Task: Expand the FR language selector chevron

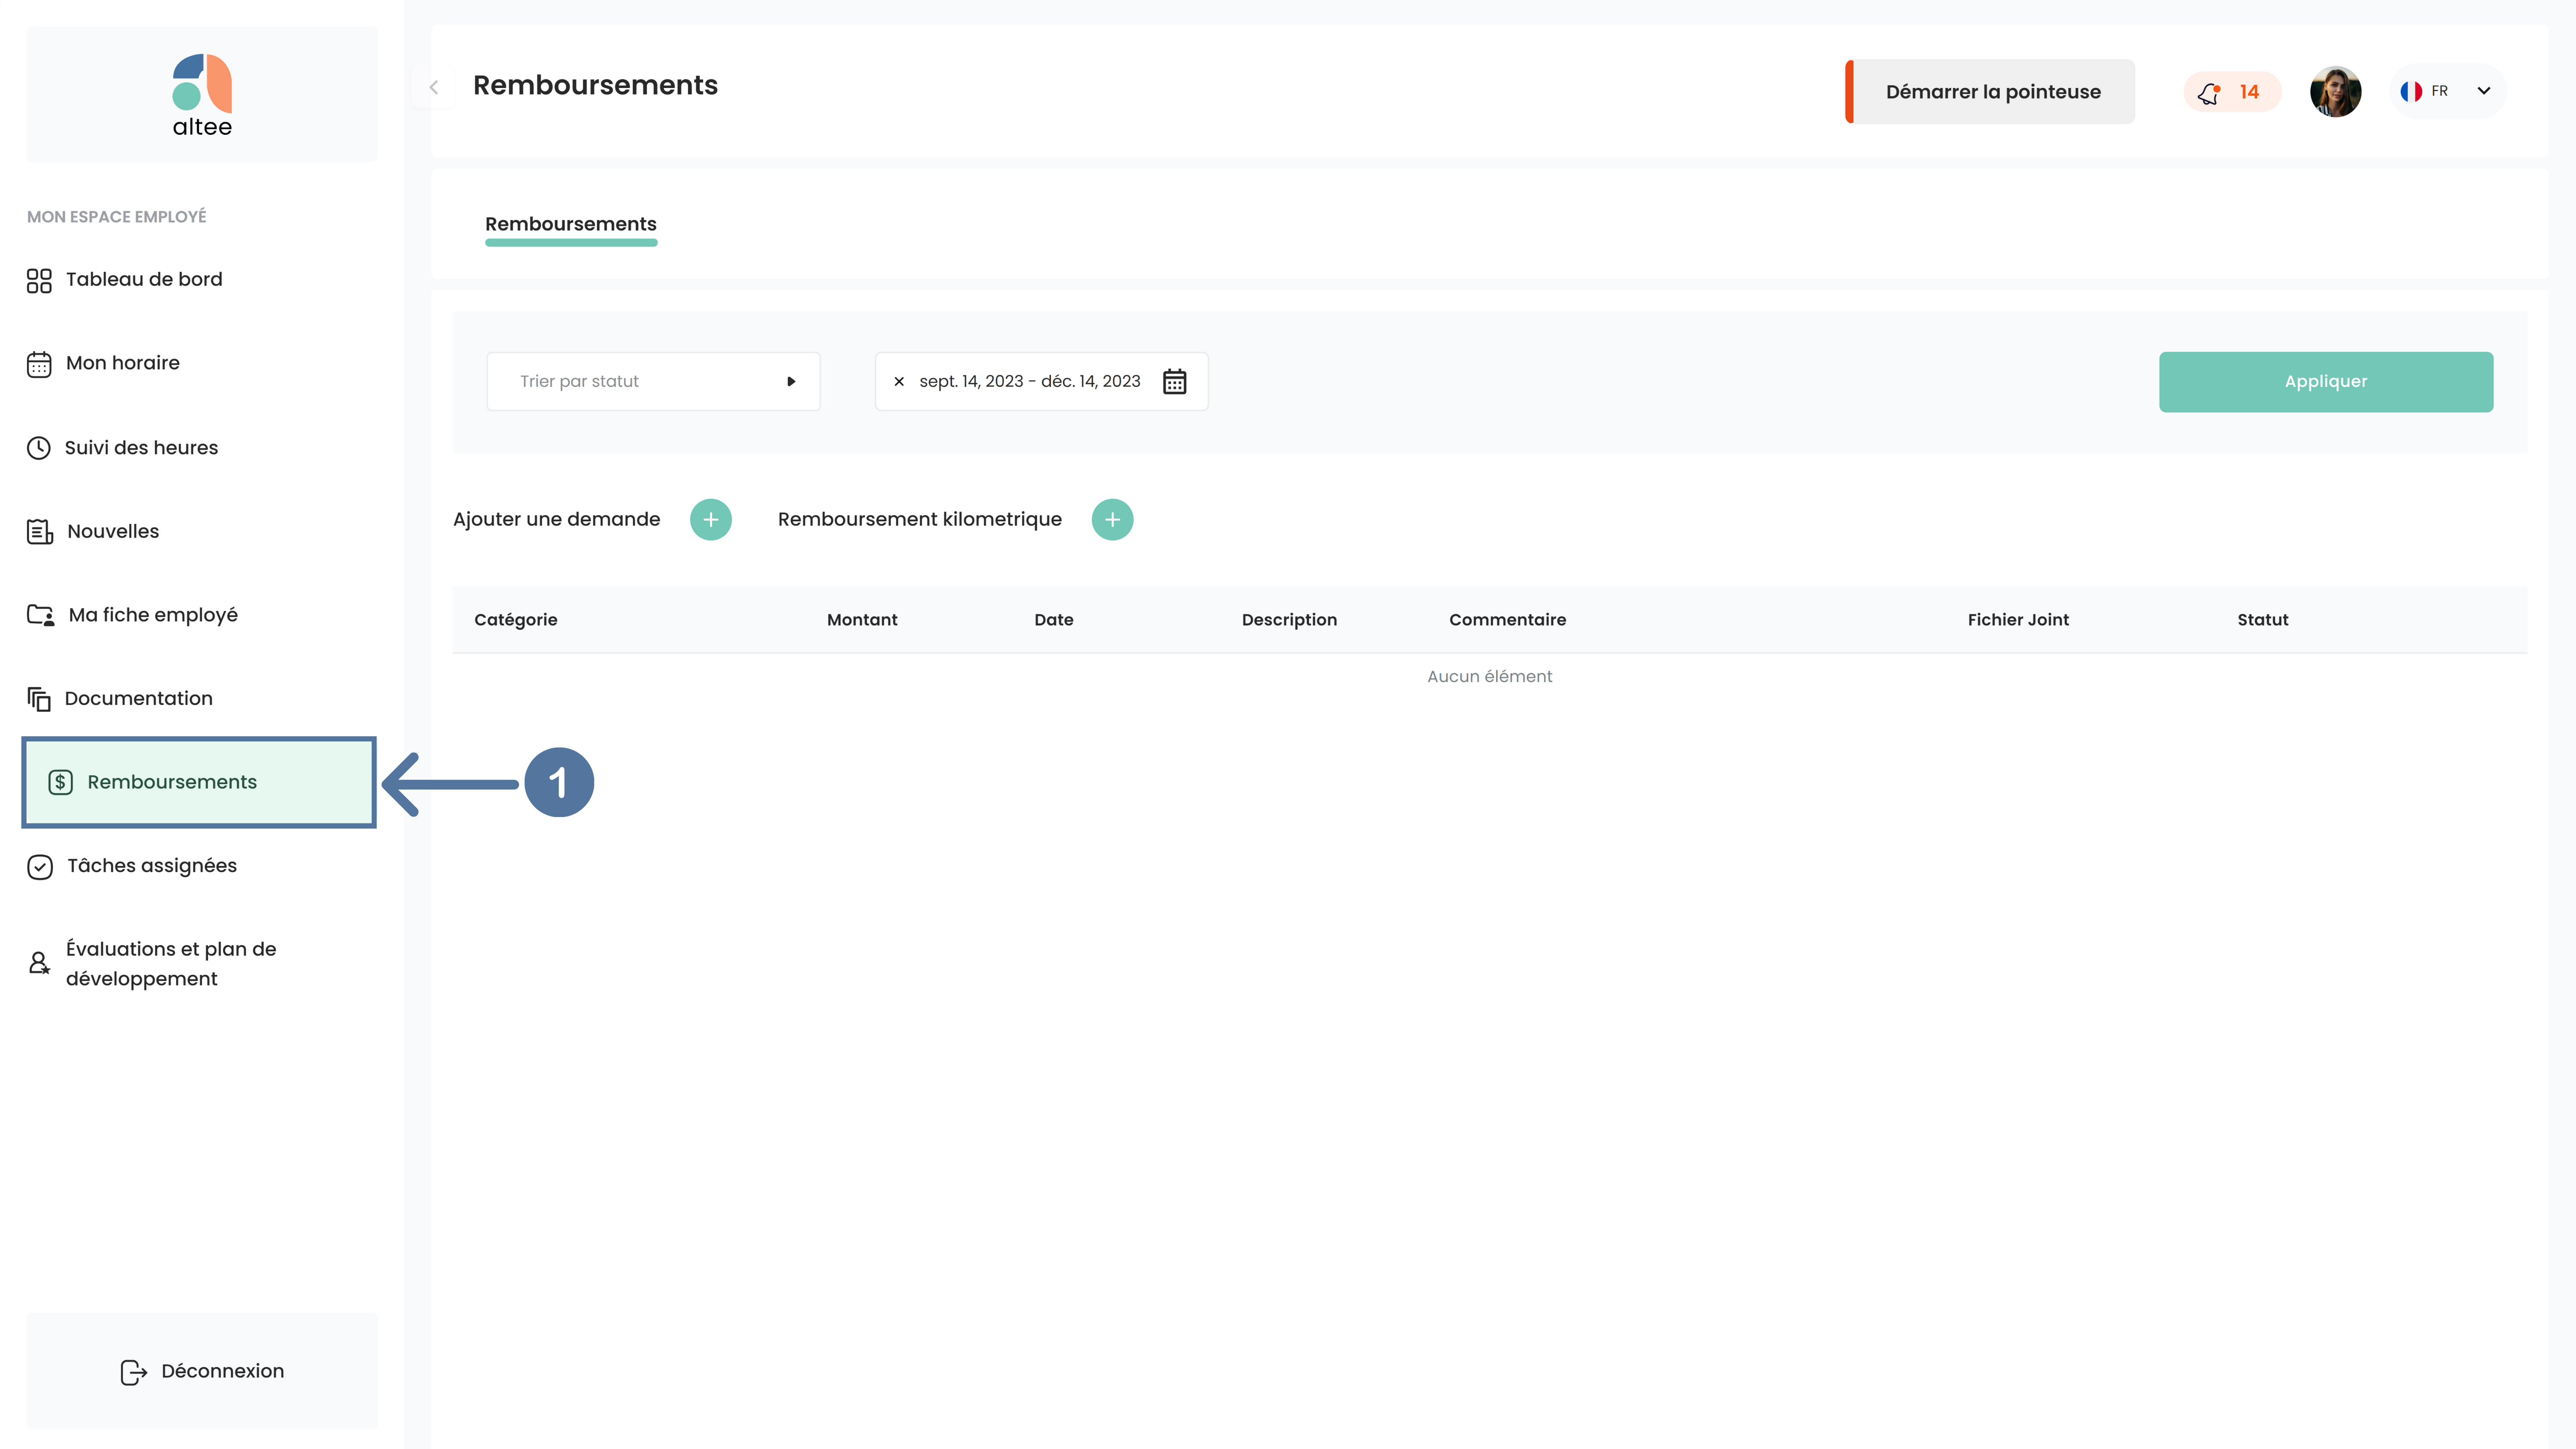Action: pos(2484,91)
